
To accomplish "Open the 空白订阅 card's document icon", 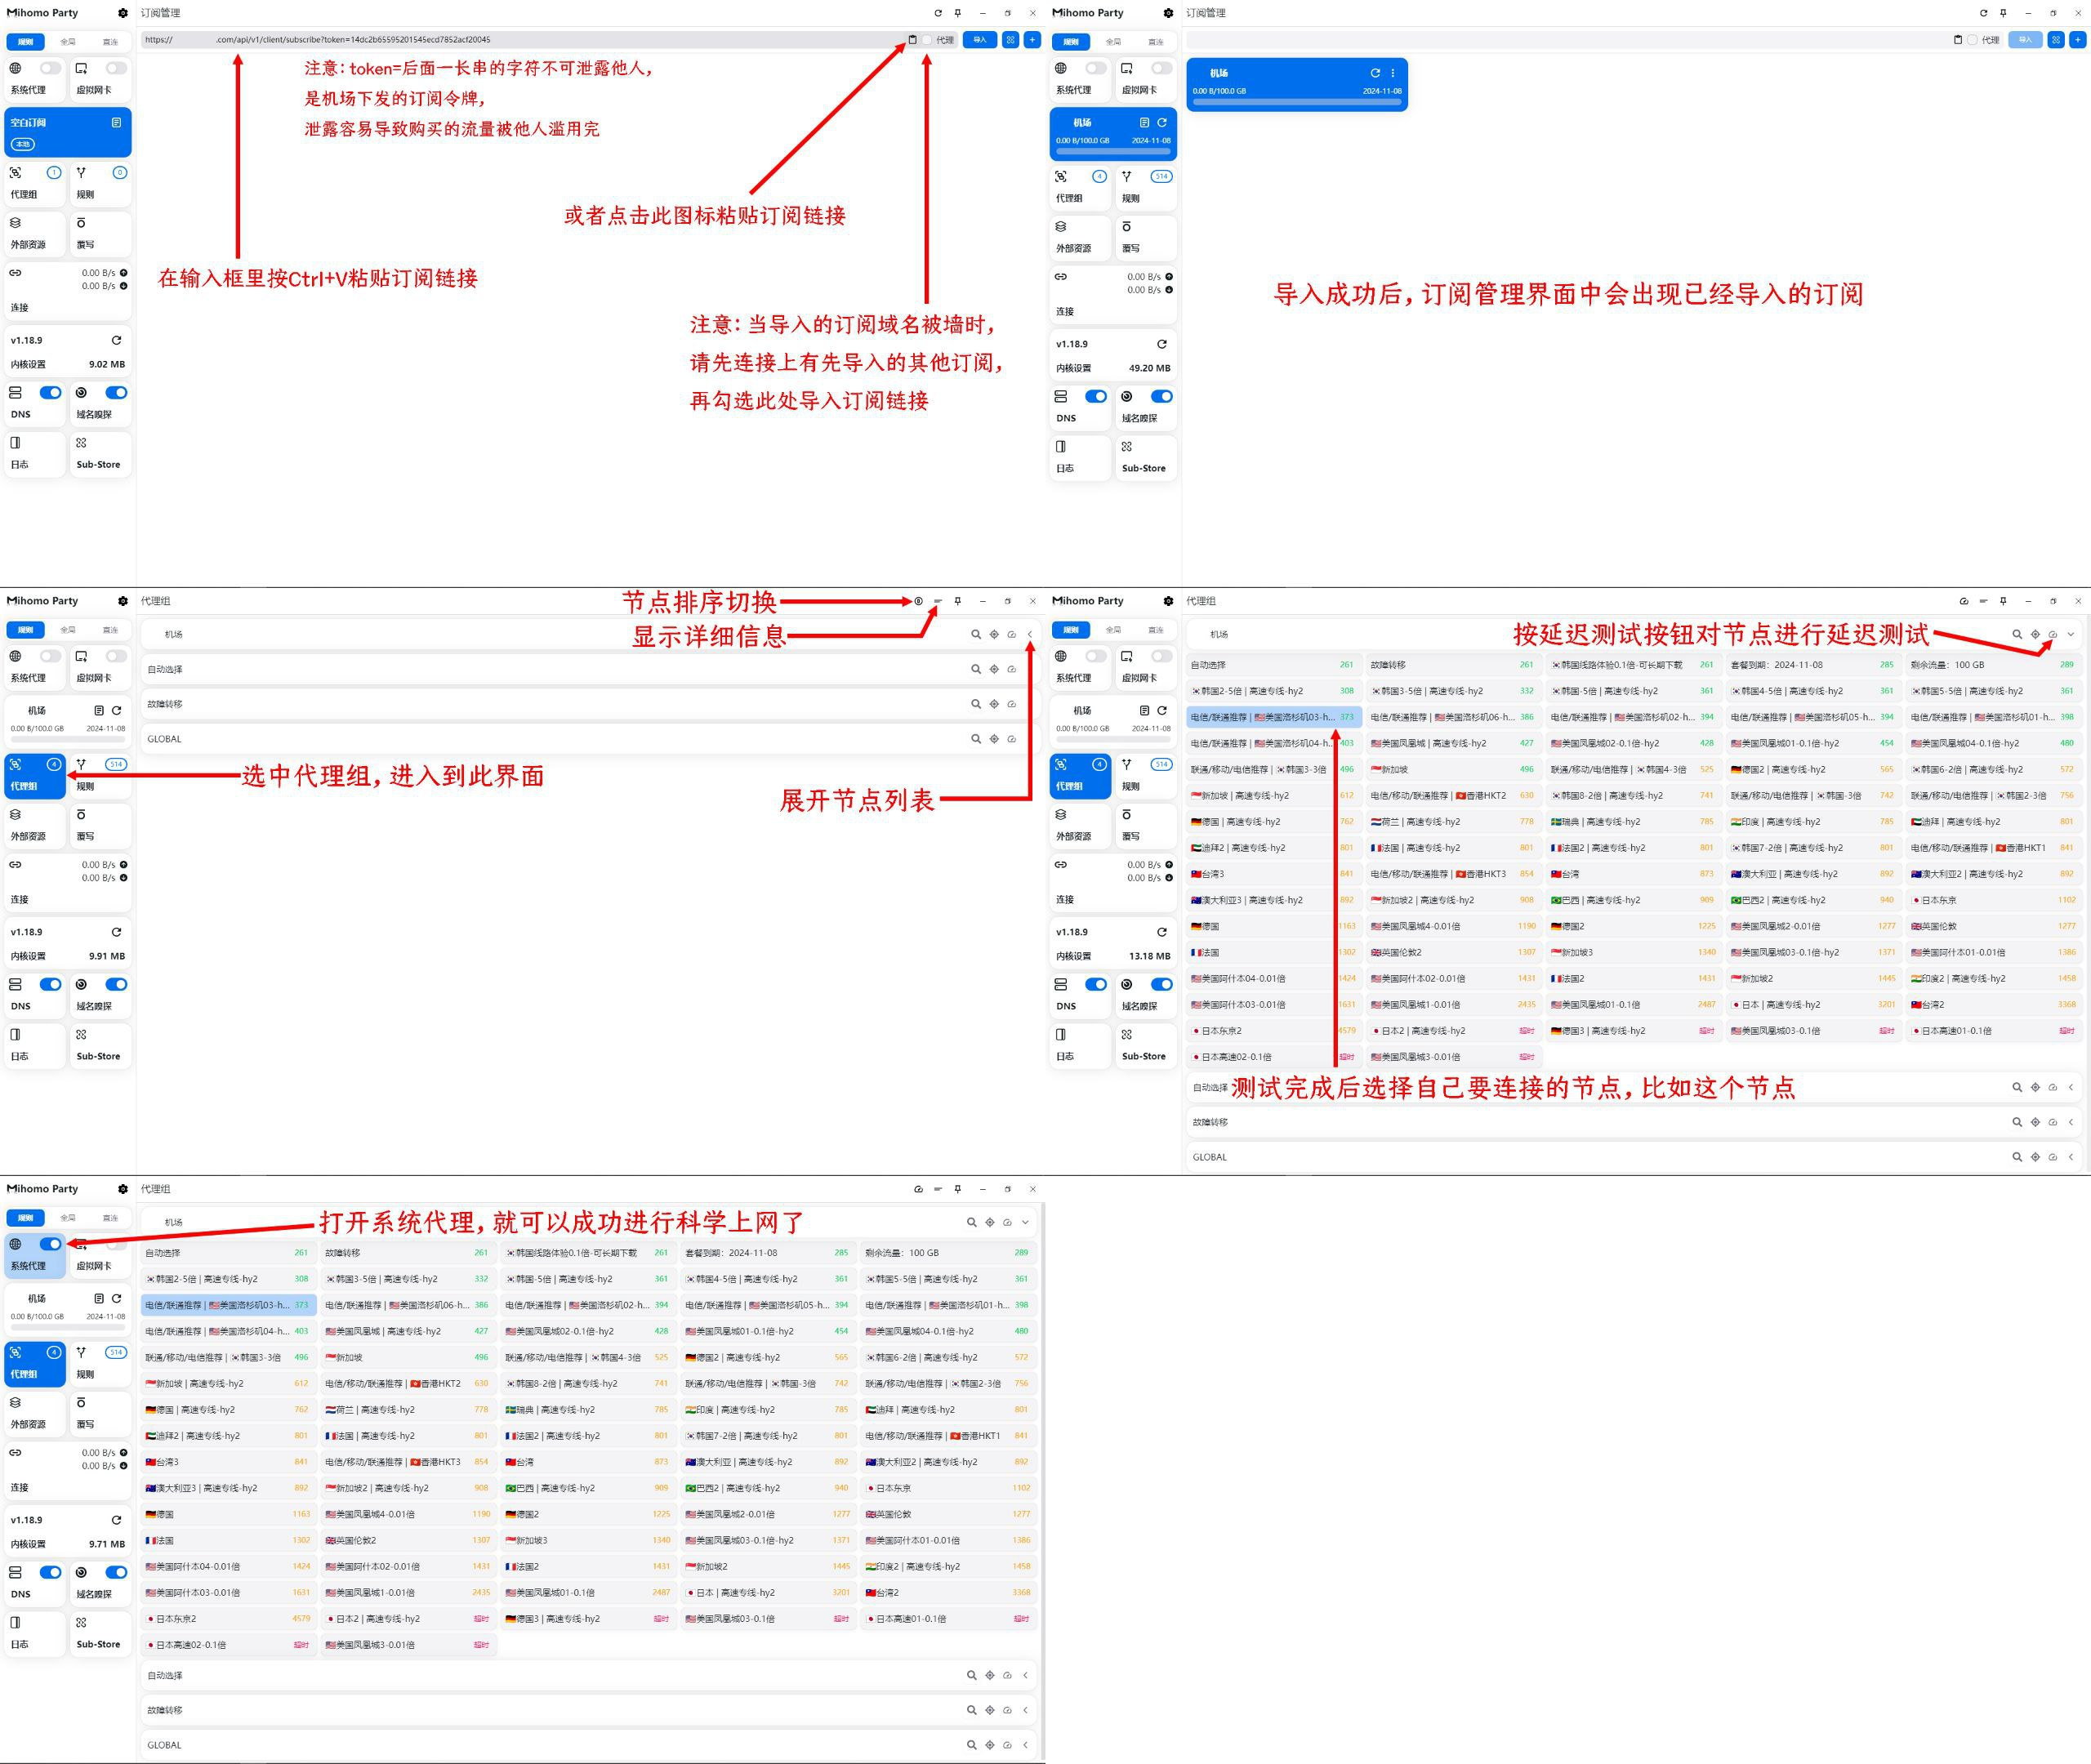I will tap(116, 122).
